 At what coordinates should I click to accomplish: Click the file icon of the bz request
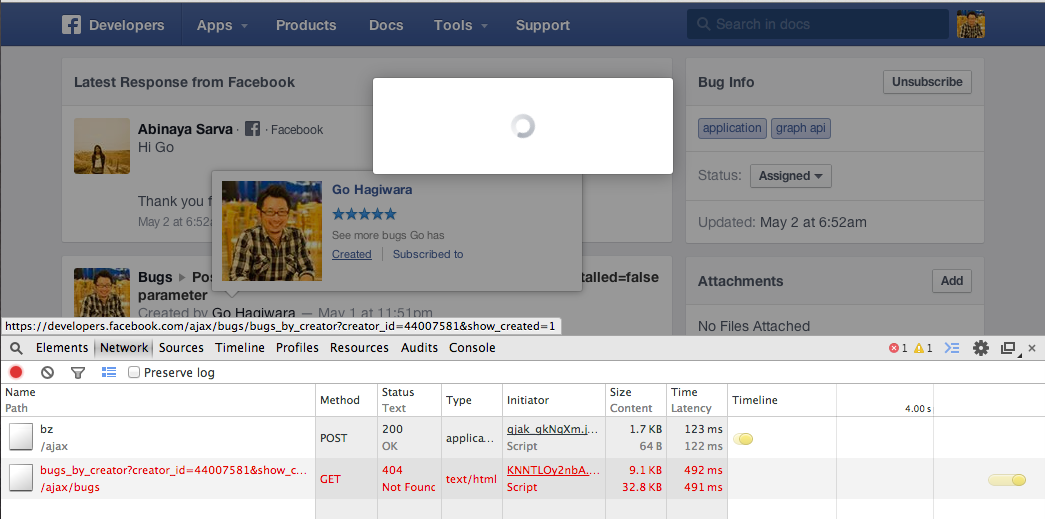21,437
